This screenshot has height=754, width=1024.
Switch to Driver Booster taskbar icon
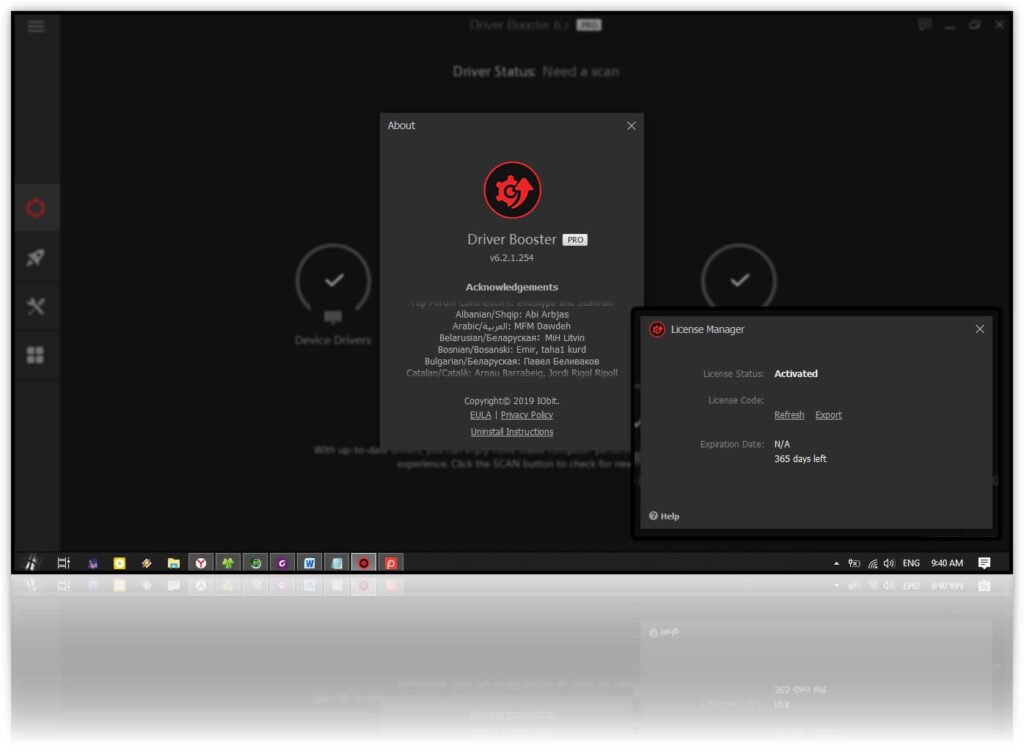click(x=364, y=563)
